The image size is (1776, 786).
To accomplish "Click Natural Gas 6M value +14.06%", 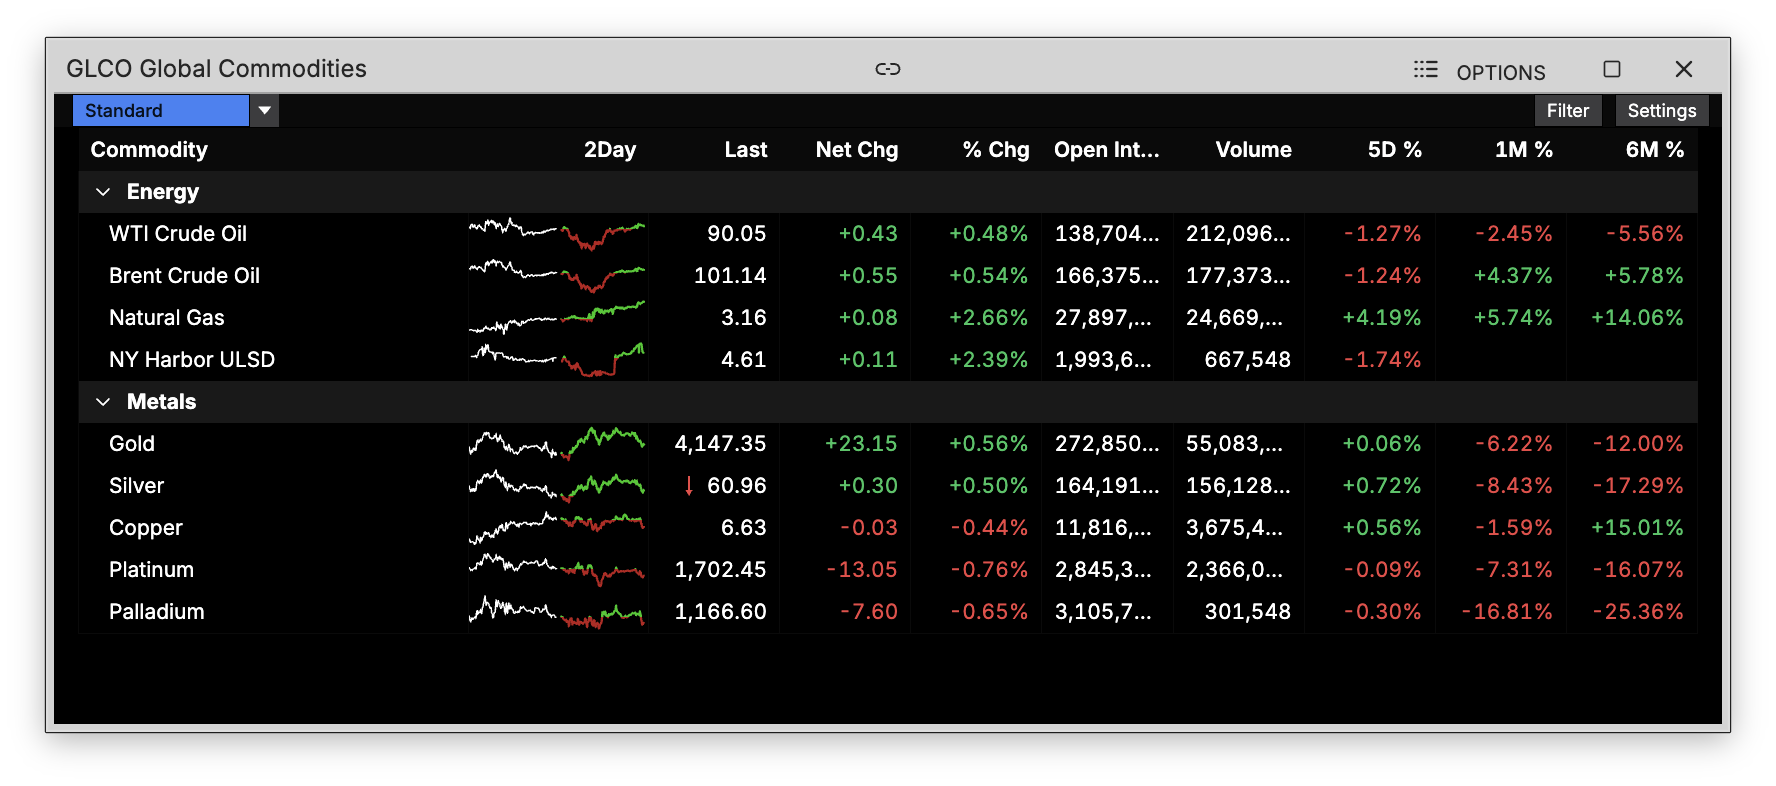I will click(x=1637, y=318).
